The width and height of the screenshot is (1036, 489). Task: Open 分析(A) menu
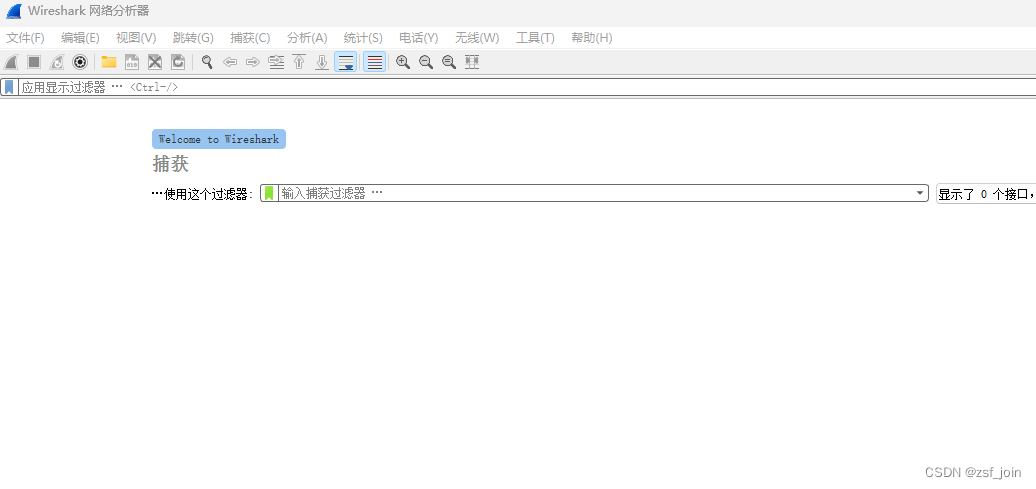(x=307, y=38)
